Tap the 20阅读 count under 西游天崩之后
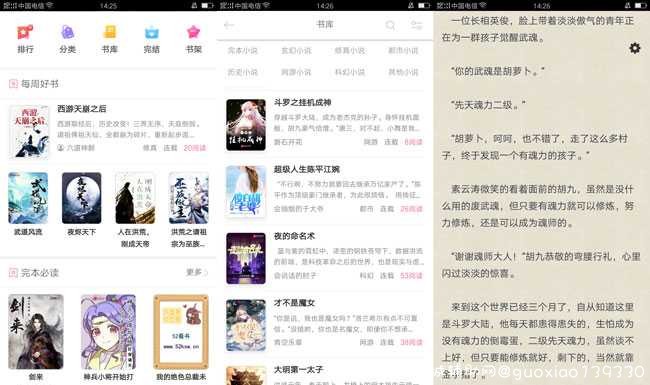Viewport: 650px width, 385px height. (x=195, y=148)
